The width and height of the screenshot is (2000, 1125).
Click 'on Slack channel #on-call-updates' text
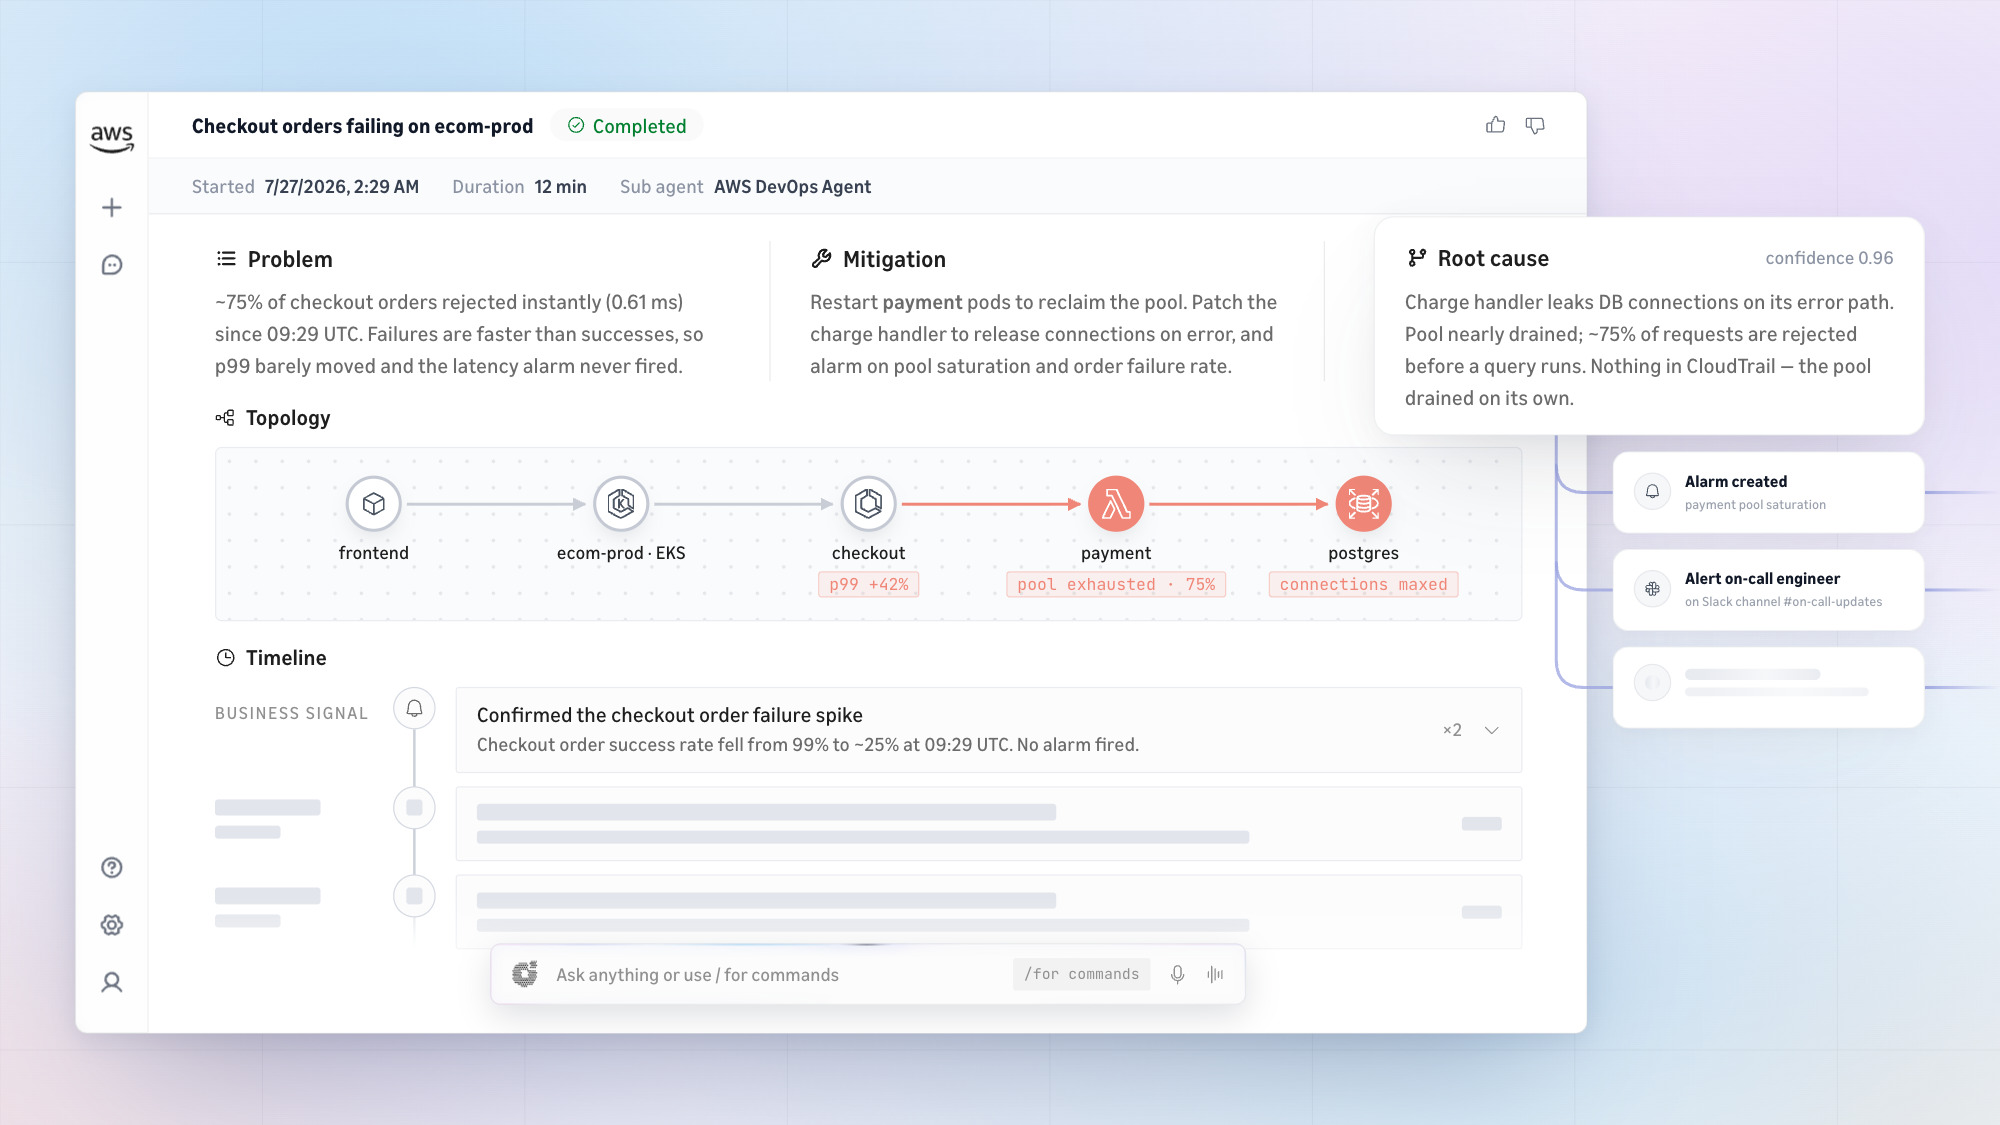(x=1783, y=602)
